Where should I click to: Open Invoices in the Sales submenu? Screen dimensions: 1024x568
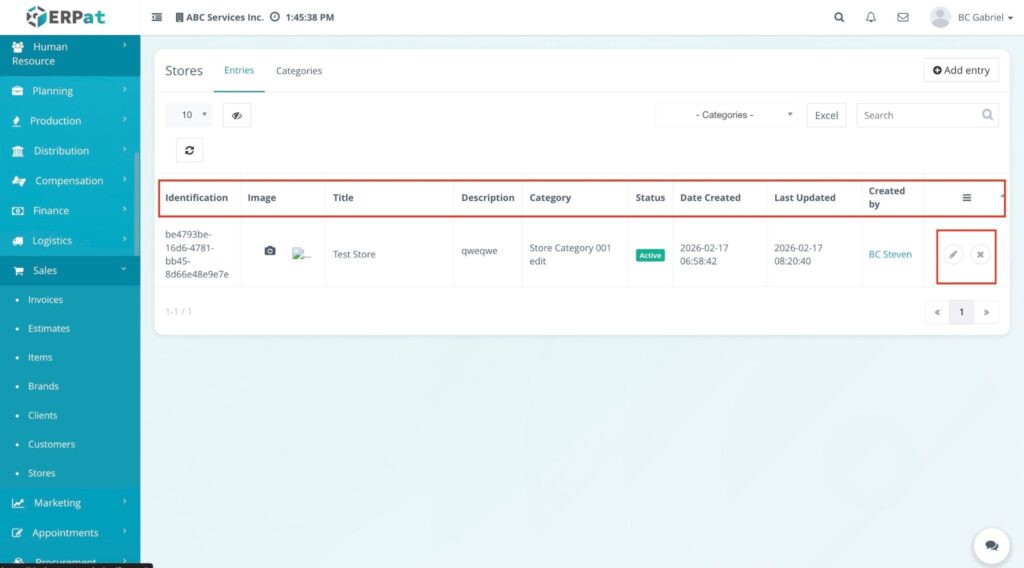click(x=45, y=300)
